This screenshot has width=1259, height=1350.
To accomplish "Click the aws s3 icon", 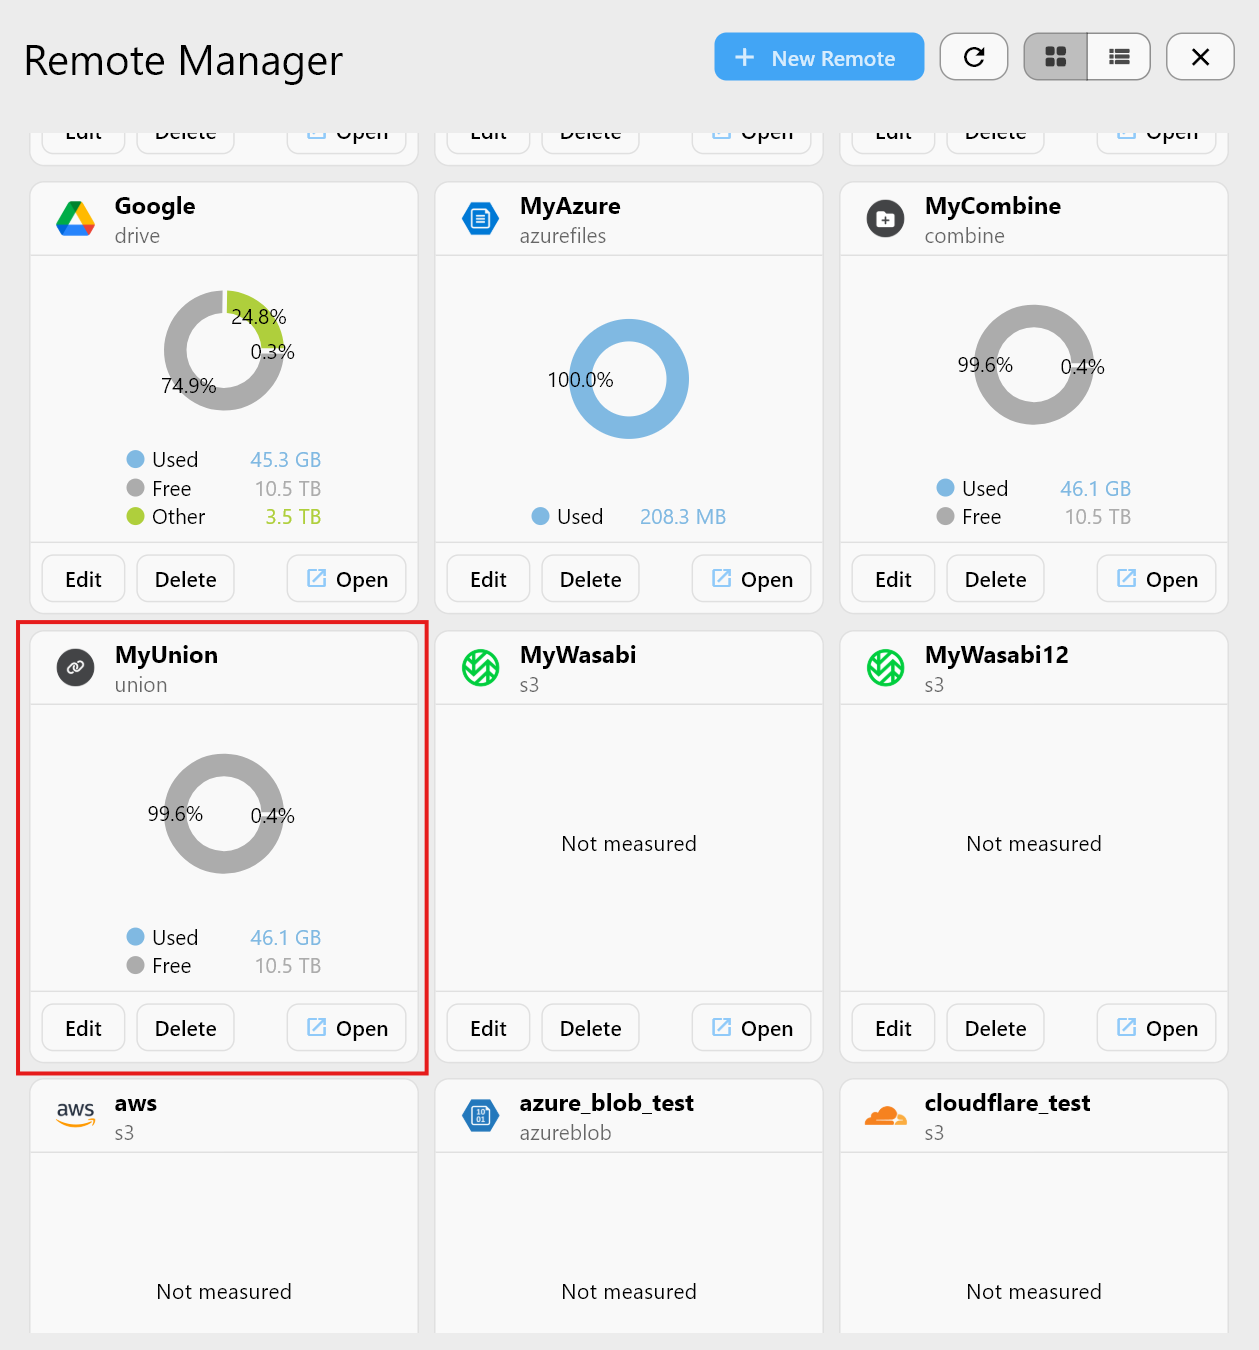I will tap(75, 1112).
